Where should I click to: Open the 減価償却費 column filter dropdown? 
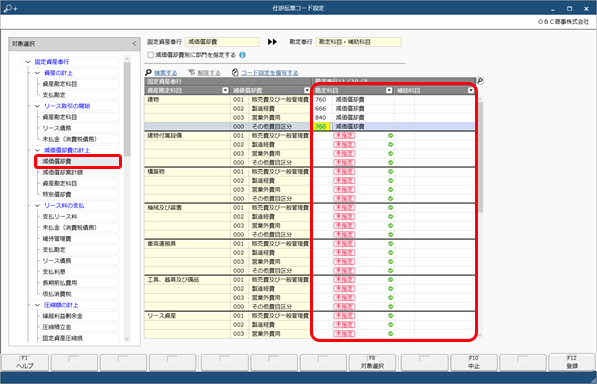pyautogui.click(x=307, y=90)
